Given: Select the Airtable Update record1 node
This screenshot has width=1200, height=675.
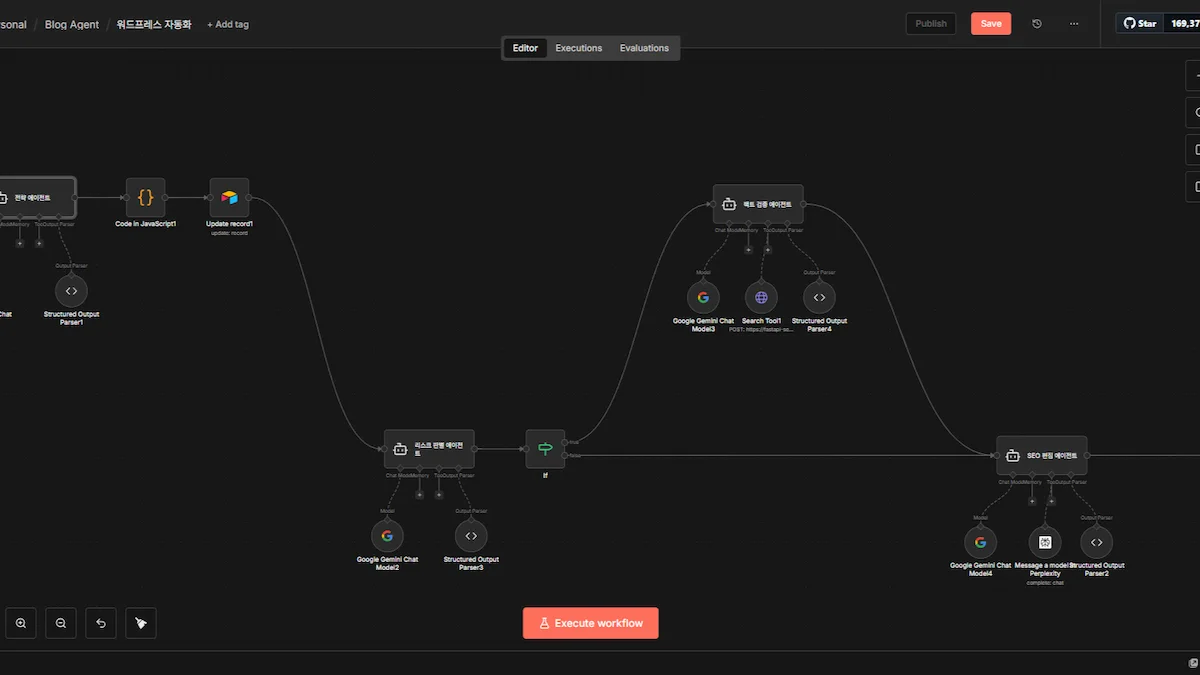Looking at the screenshot, I should tap(229, 198).
